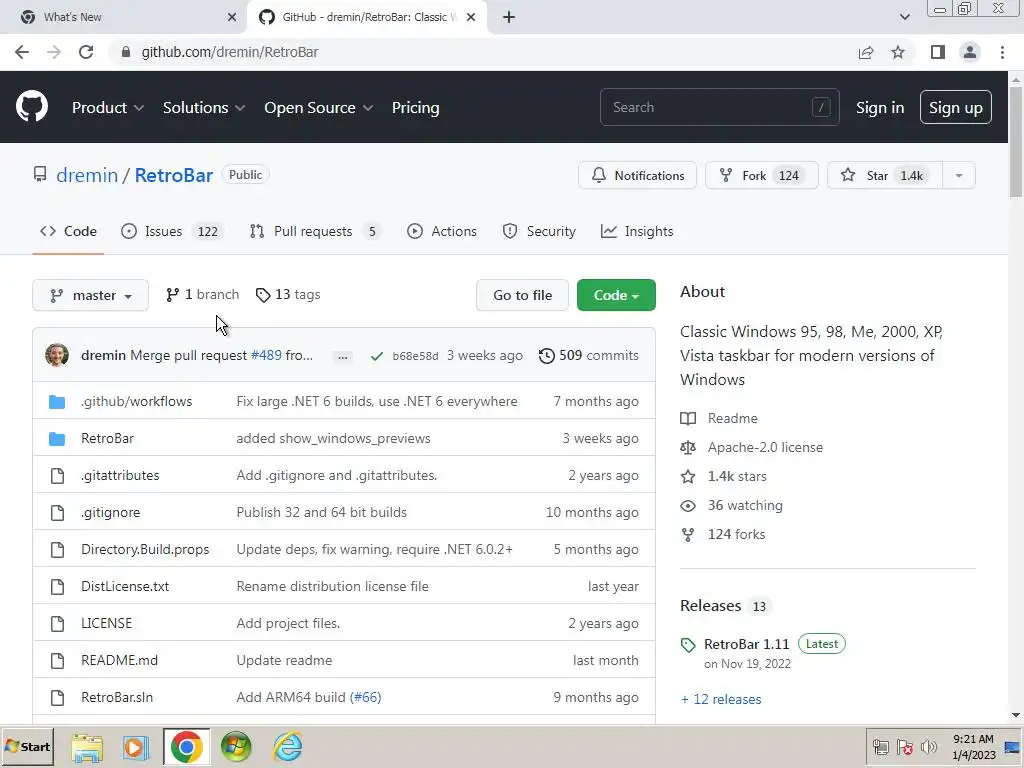
Task: Click the RetroBar folder icon
Action: pos(57,439)
